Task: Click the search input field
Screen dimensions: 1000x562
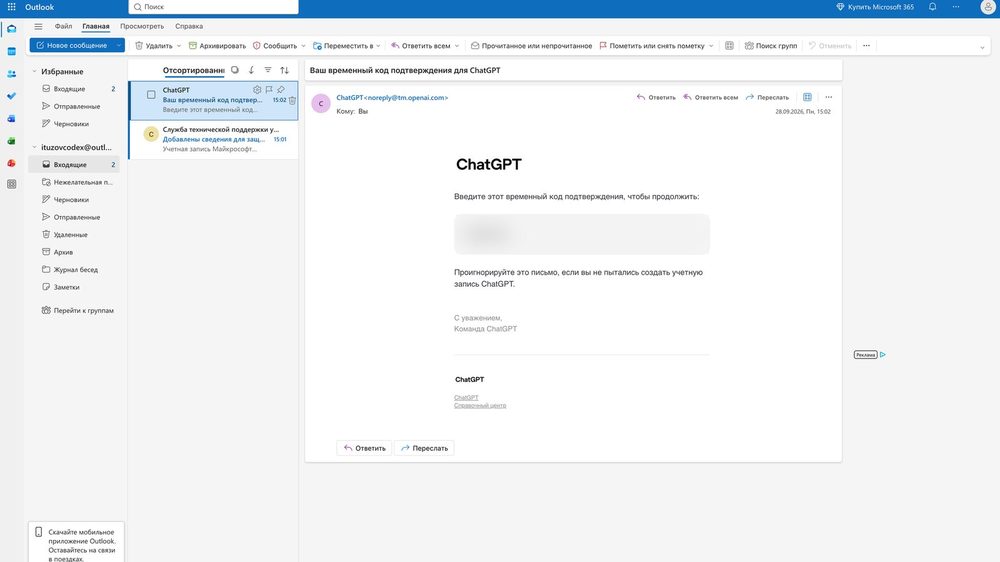Action: 213,7
